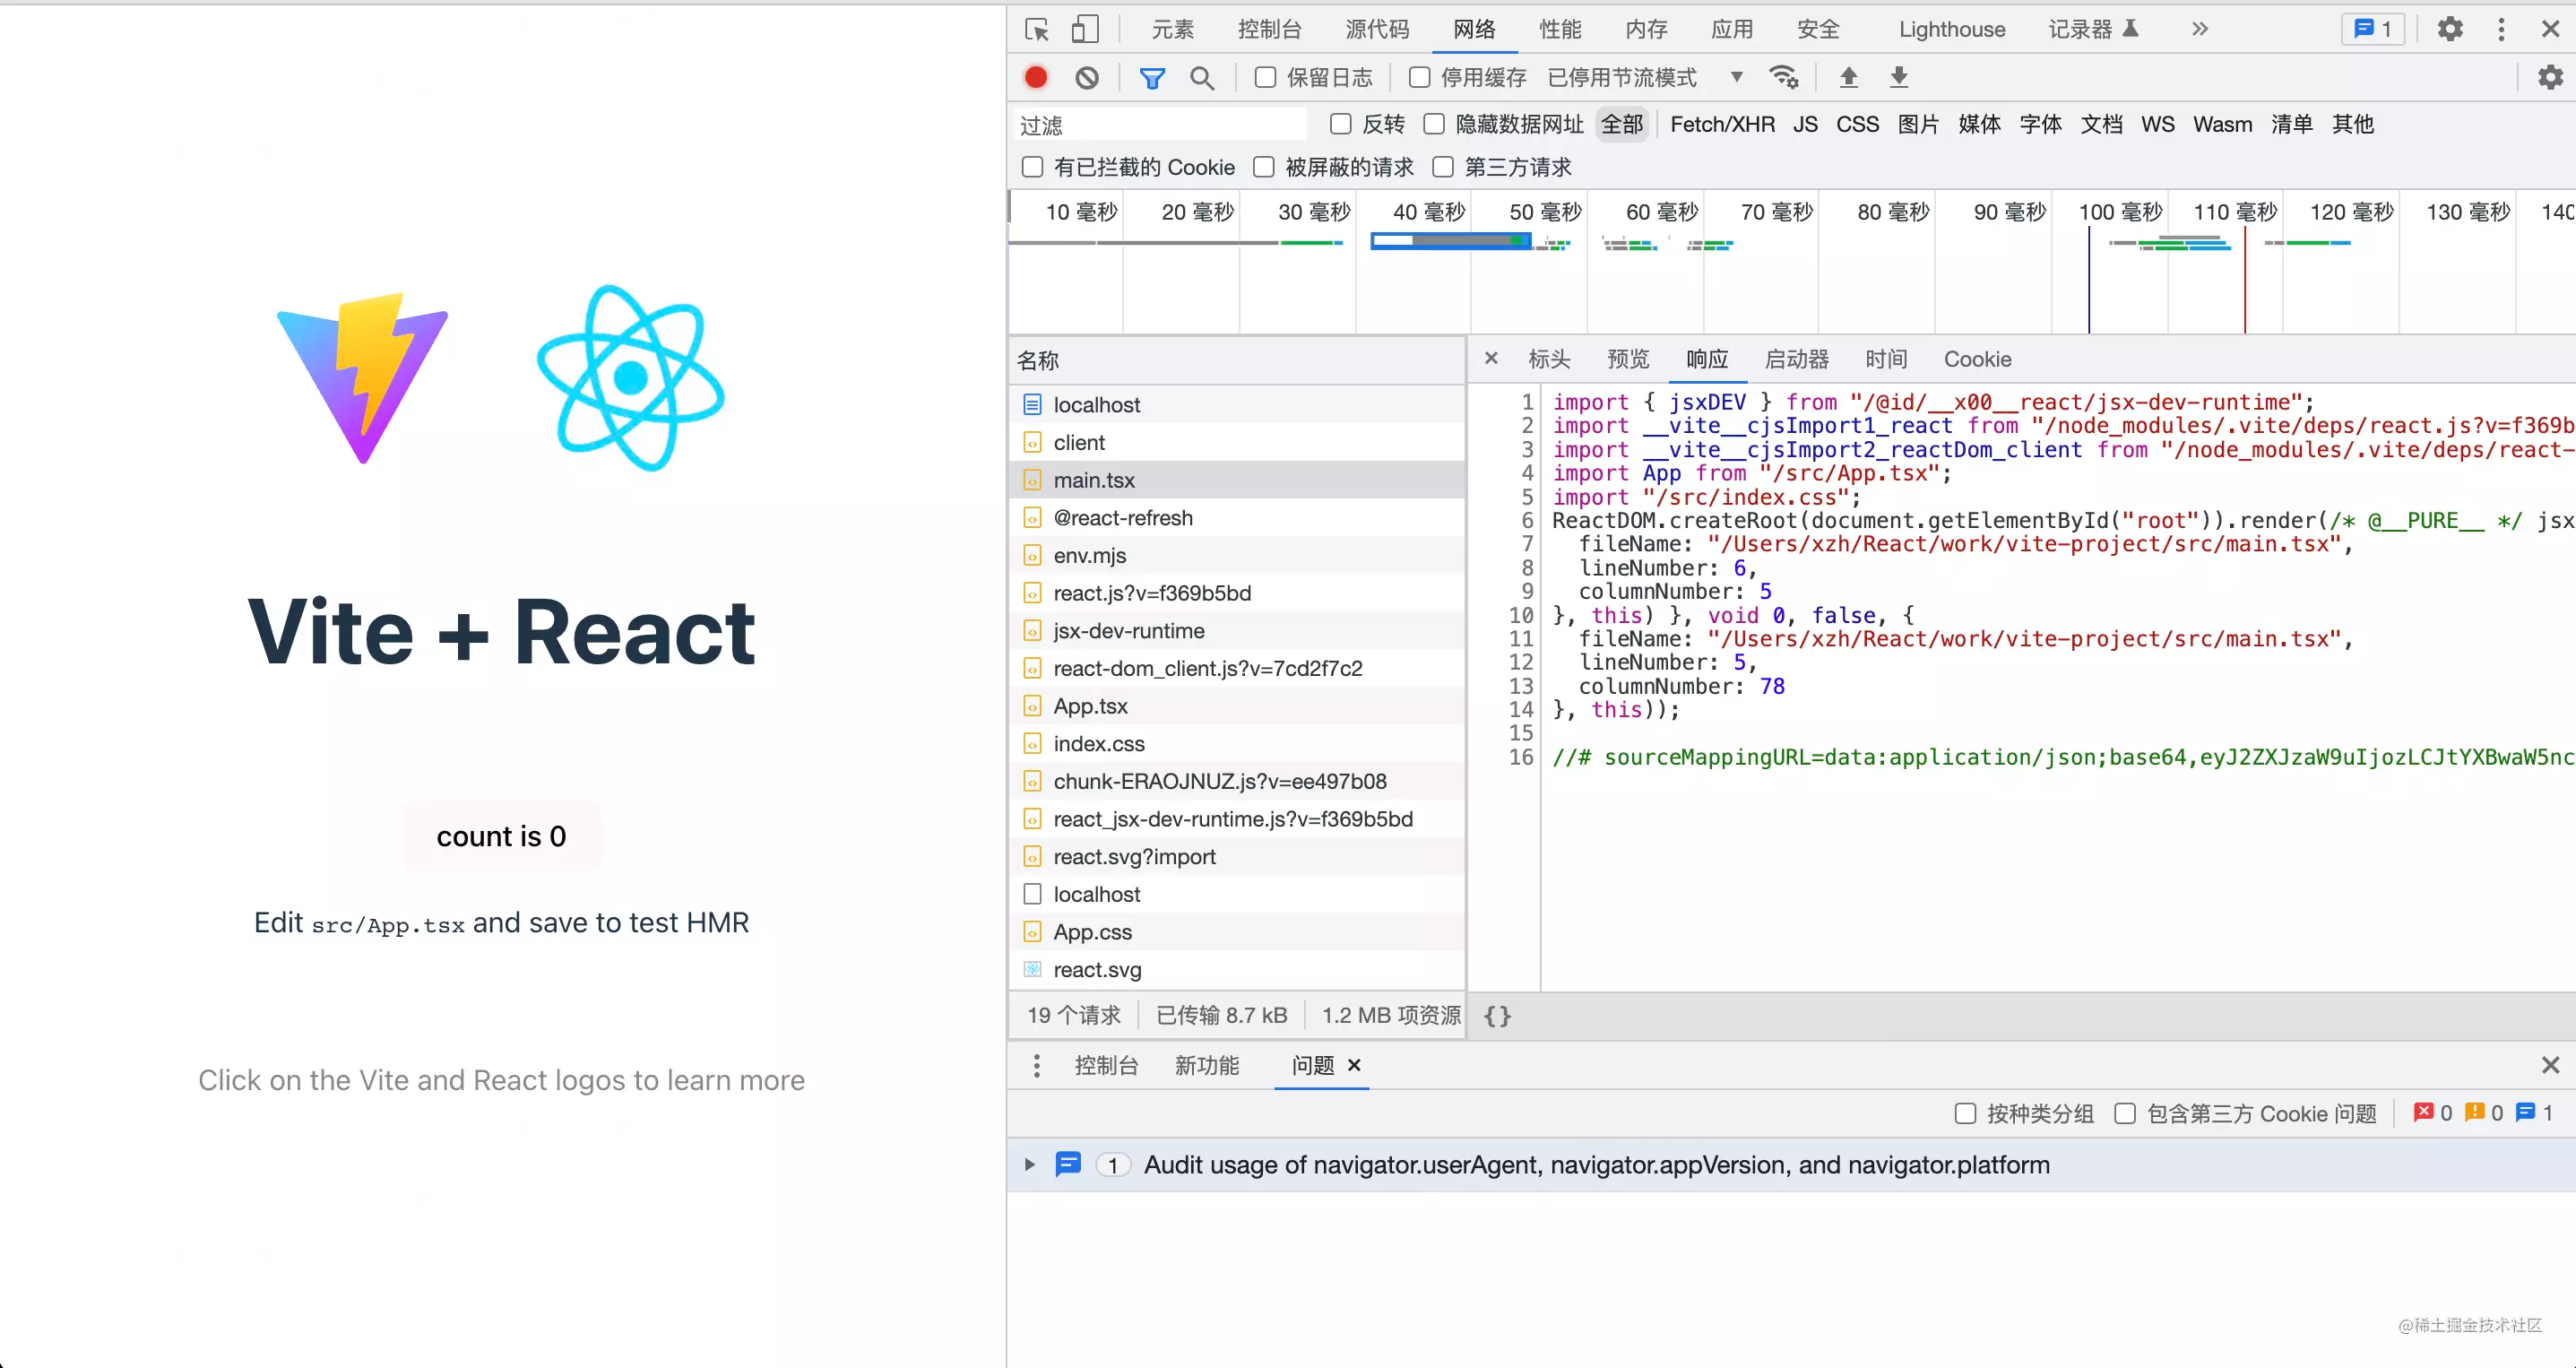This screenshot has width=2576, height=1368.
Task: Select react.svg request row
Action: point(1237,969)
